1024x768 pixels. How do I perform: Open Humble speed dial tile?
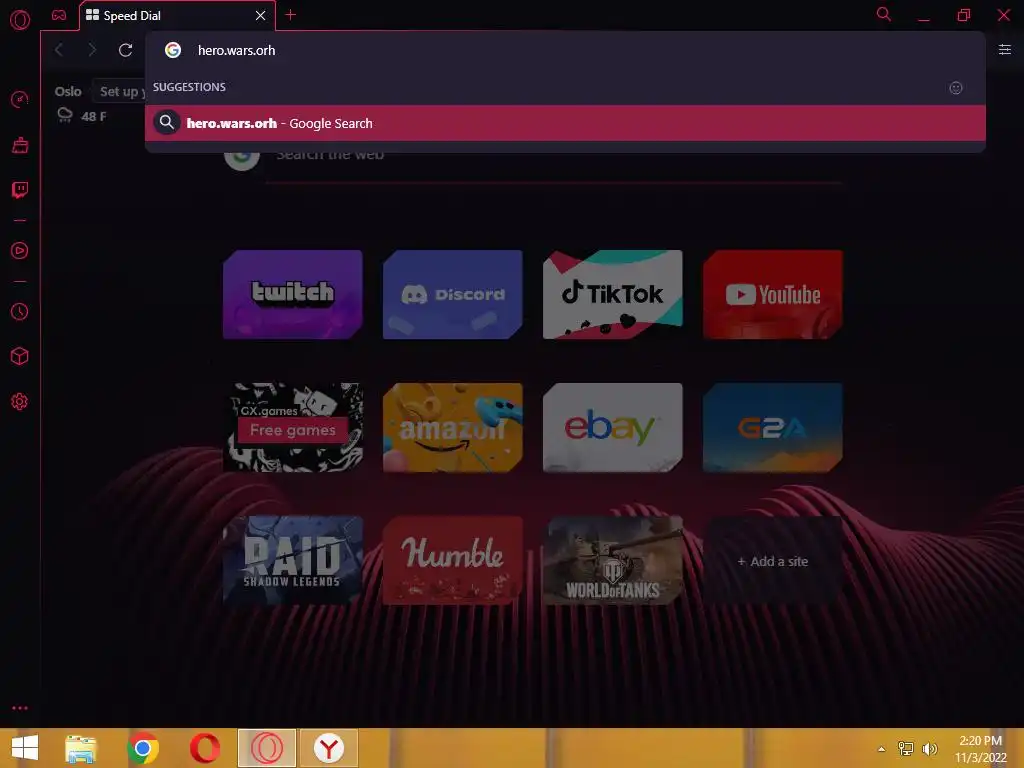pos(453,561)
